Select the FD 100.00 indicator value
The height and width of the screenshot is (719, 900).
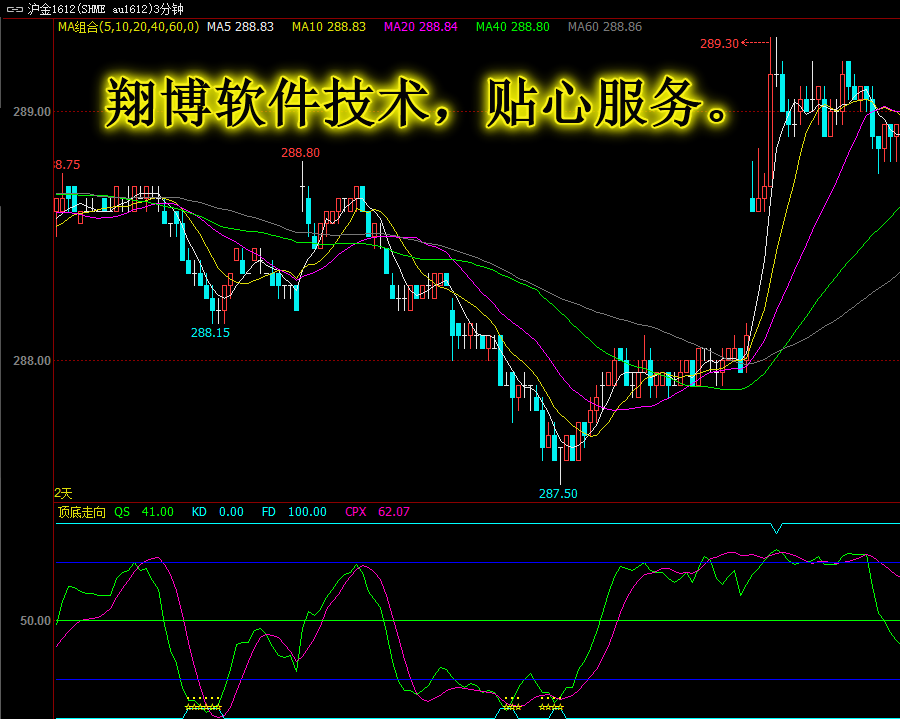coord(294,512)
